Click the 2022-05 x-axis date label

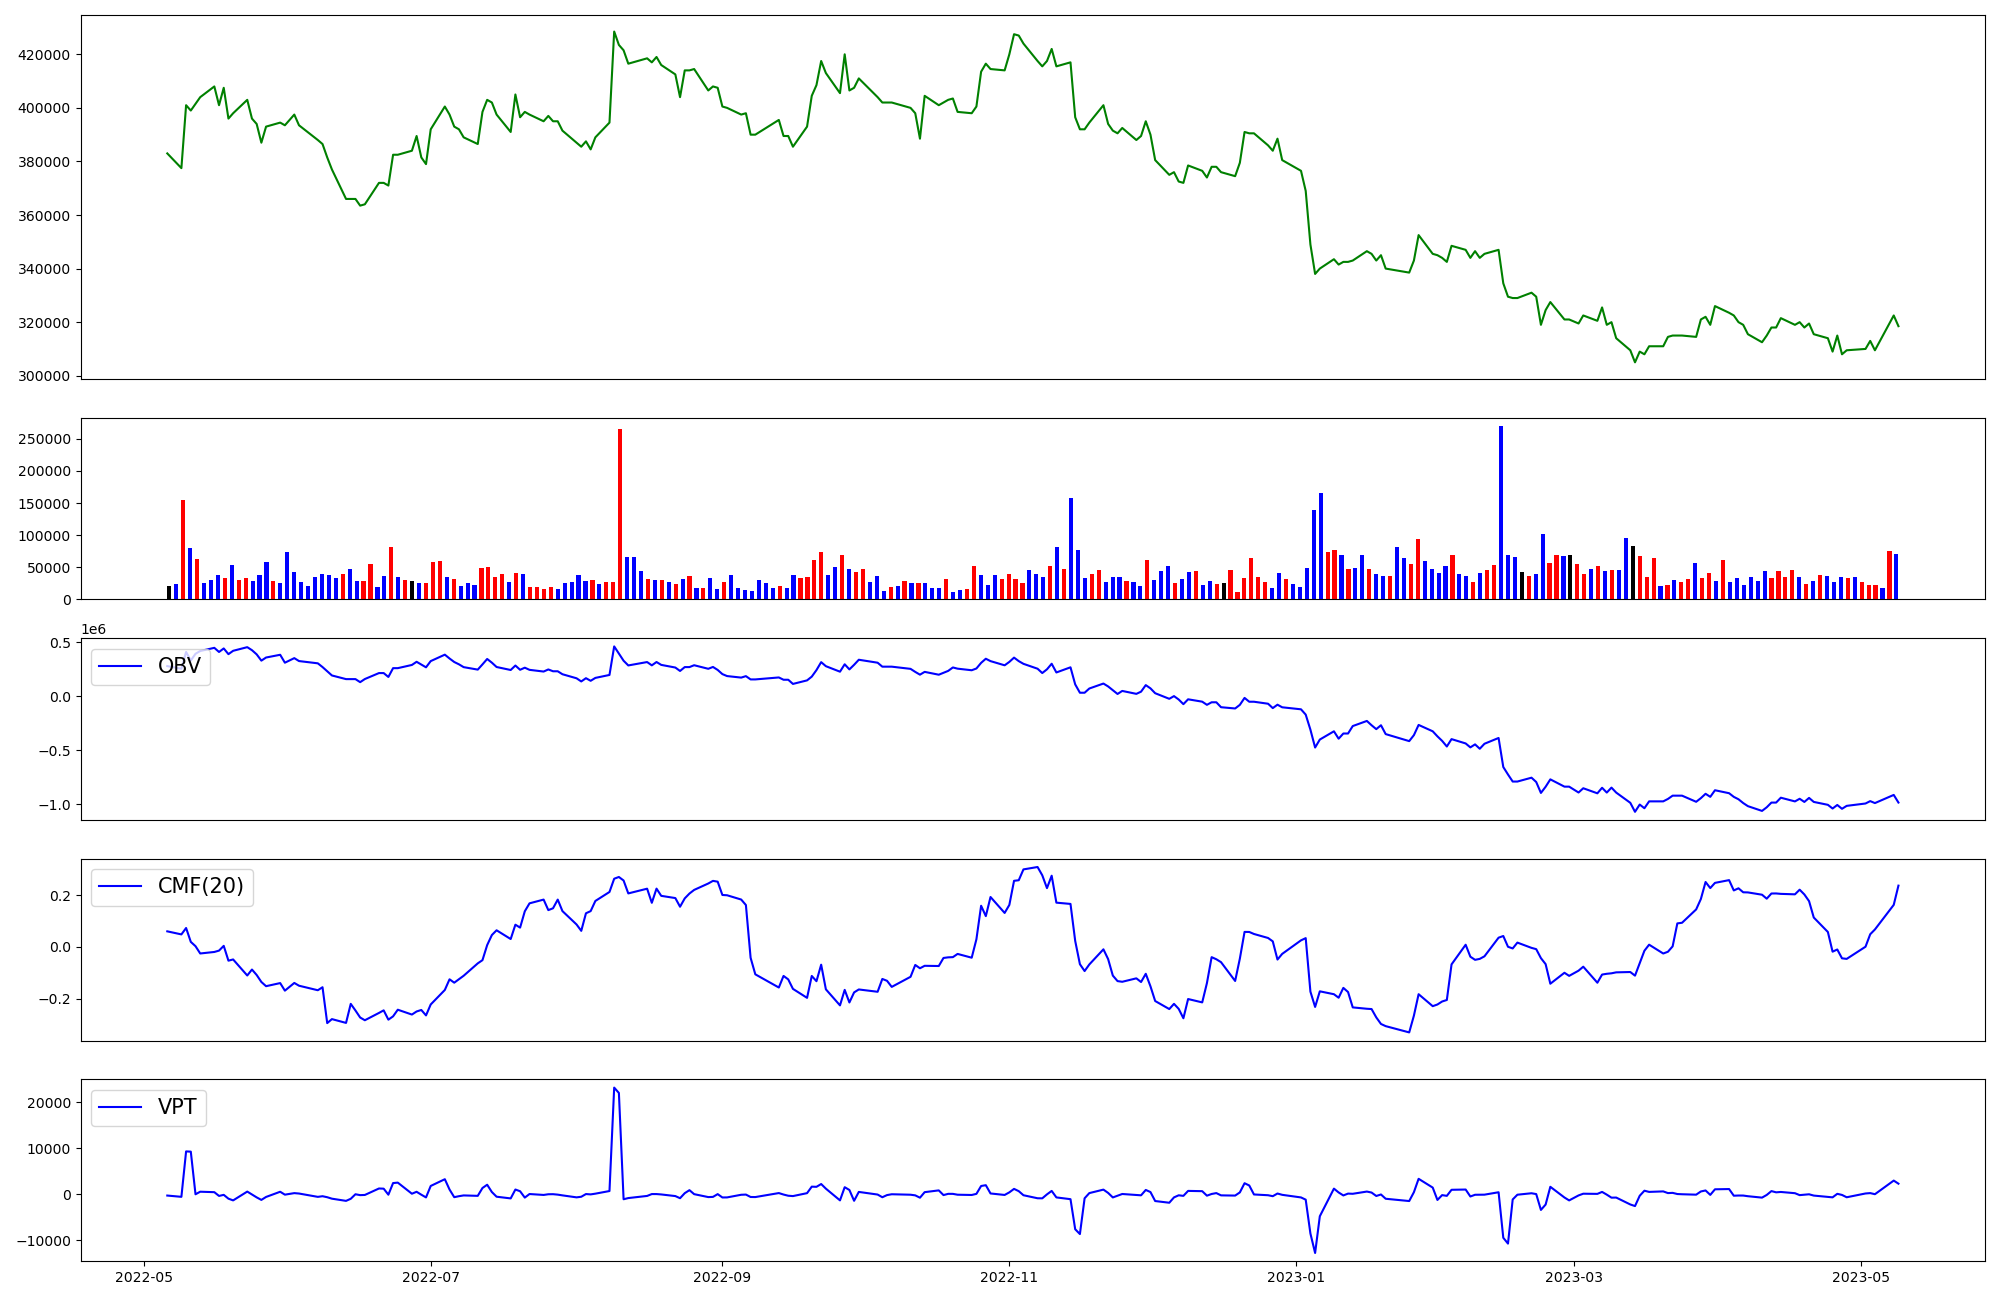[145, 1277]
